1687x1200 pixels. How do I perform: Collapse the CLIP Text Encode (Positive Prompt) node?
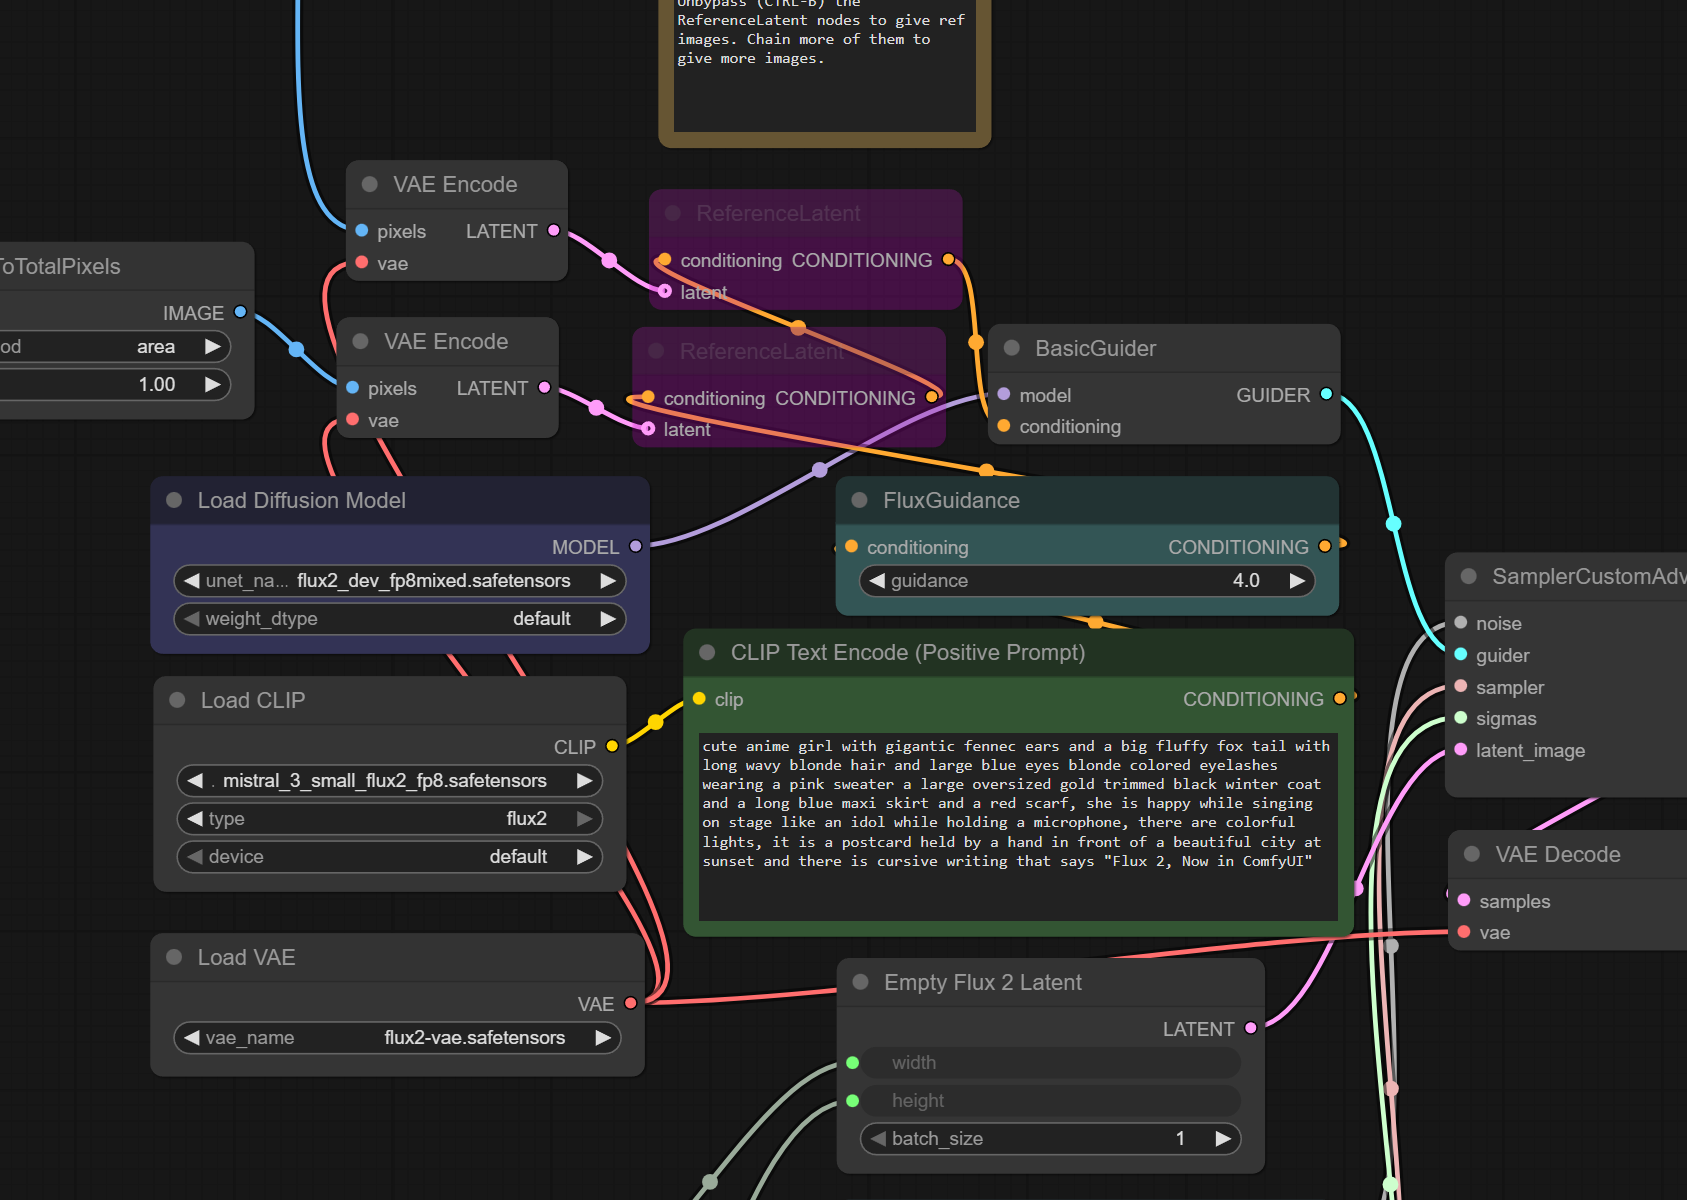point(707,652)
